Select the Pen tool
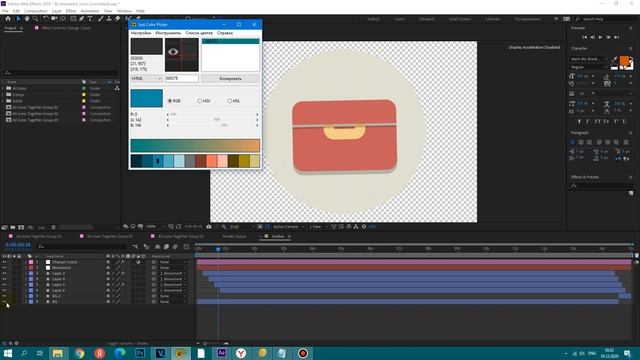640x360 pixels. coord(82,19)
